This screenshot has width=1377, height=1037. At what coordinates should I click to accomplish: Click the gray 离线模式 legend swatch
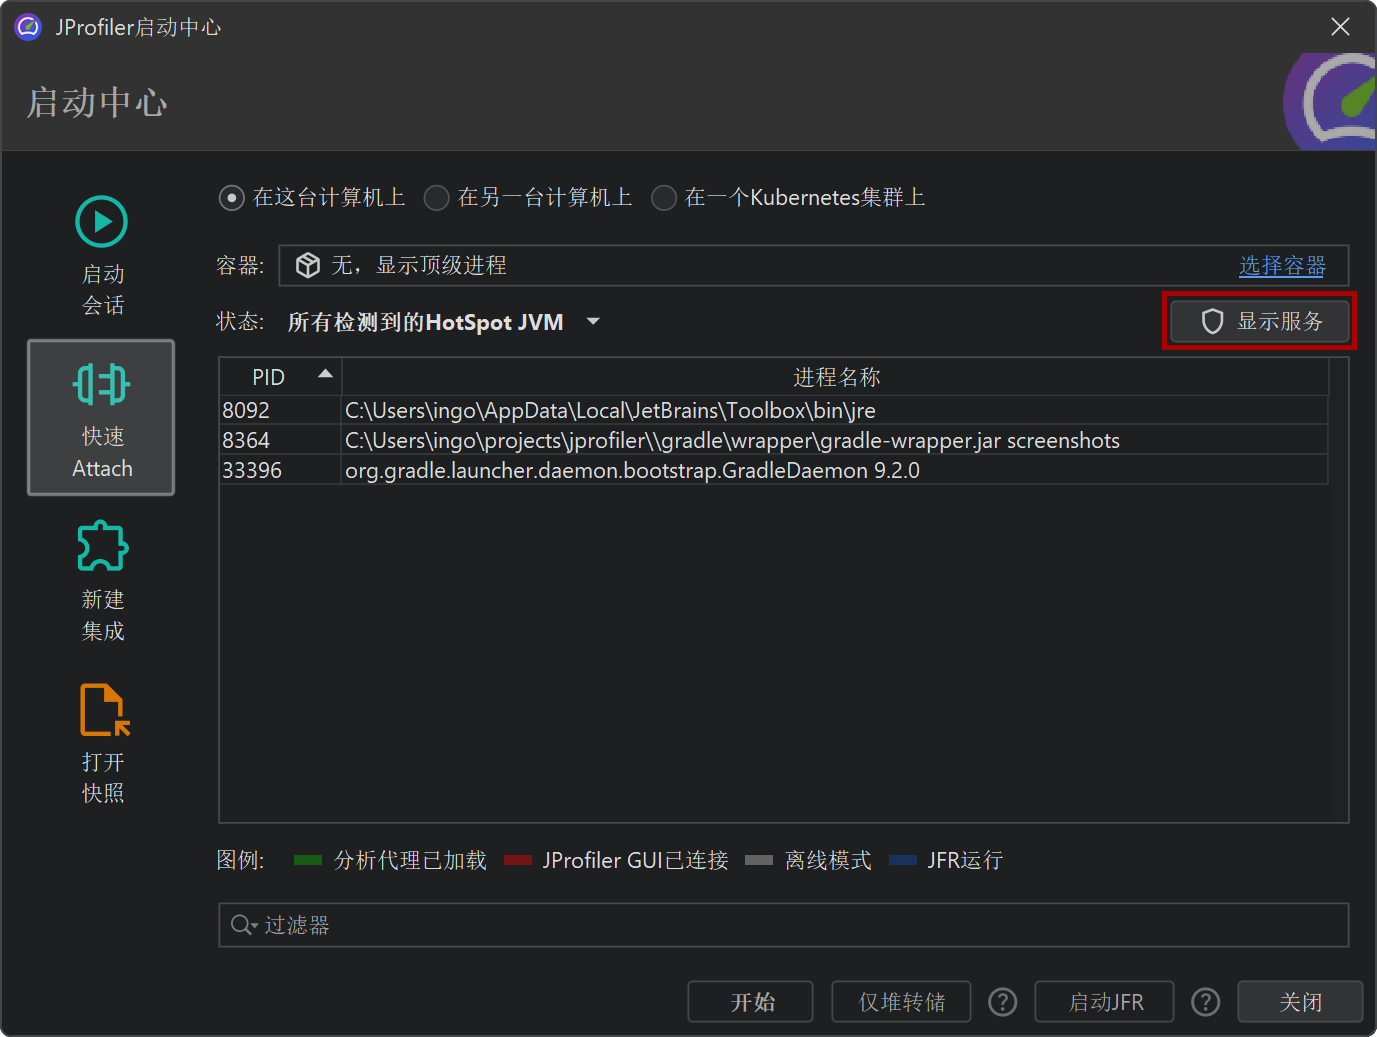(759, 860)
